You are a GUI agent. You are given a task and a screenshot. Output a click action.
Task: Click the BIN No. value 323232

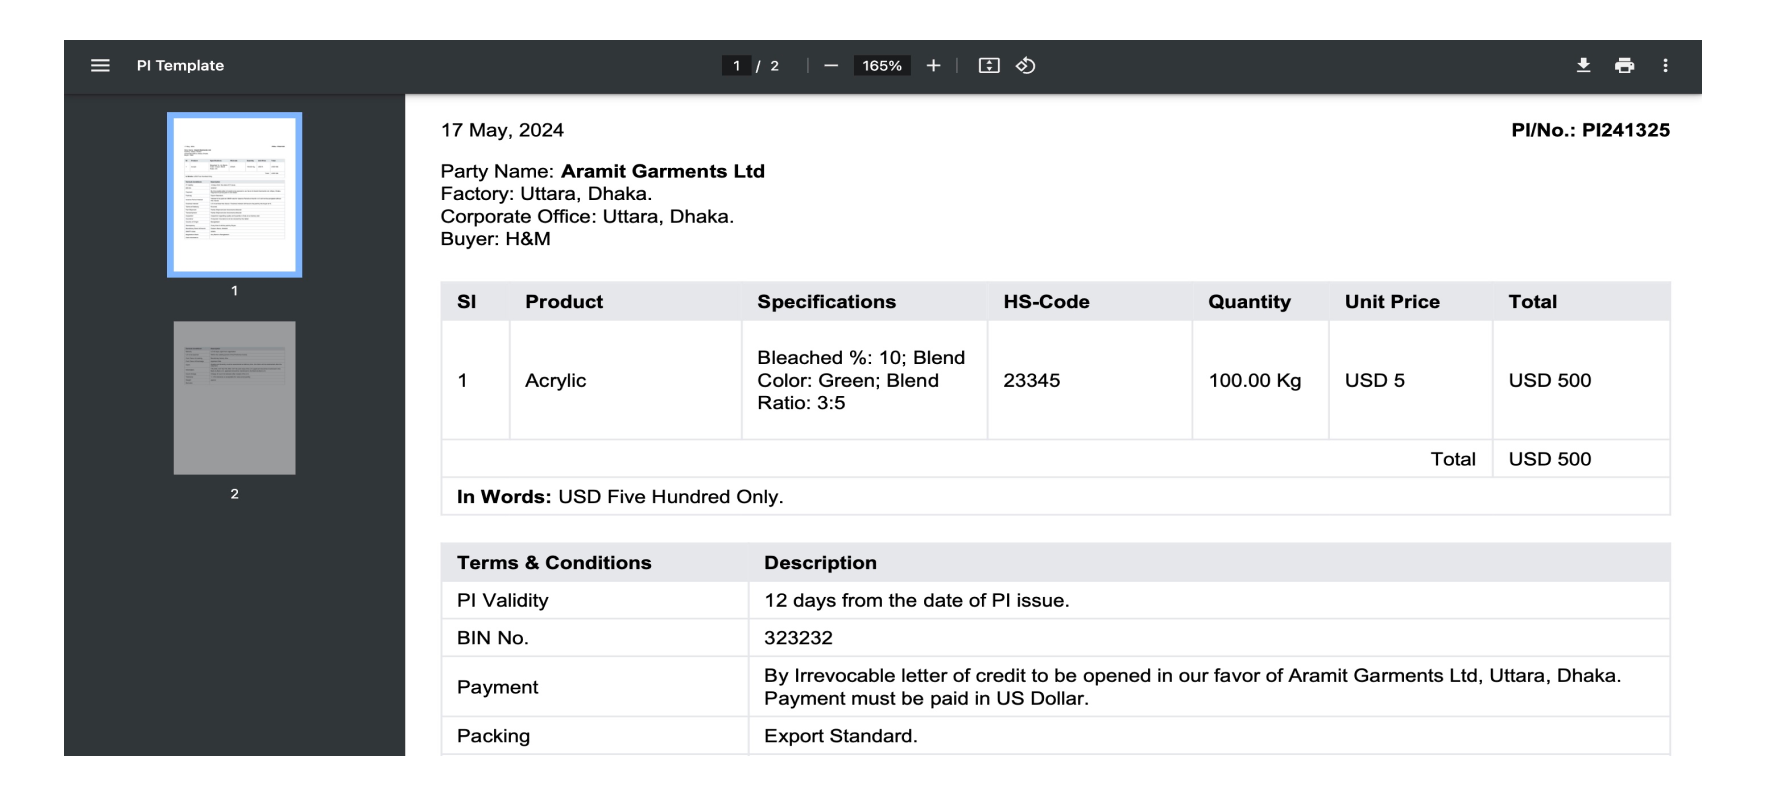pos(798,638)
